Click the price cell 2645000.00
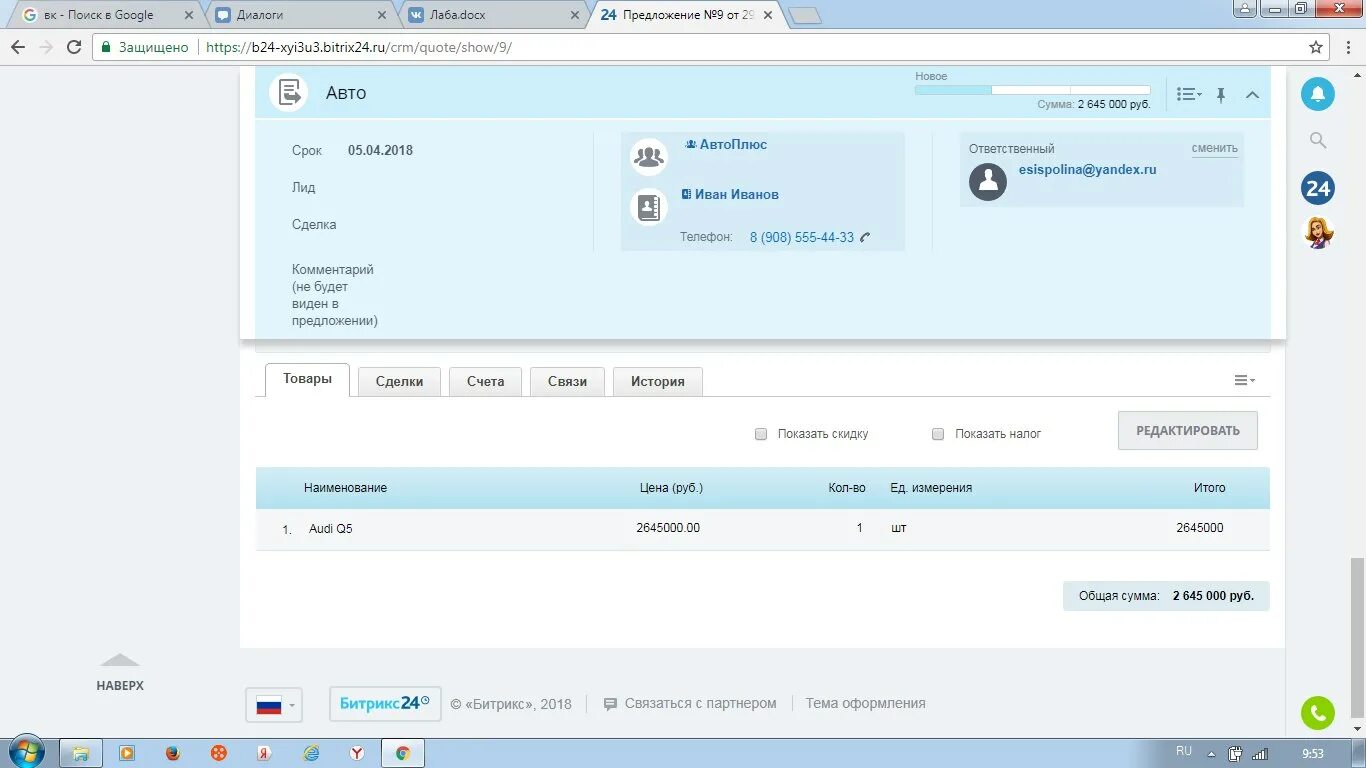Image resolution: width=1366 pixels, height=768 pixels. tap(668, 527)
